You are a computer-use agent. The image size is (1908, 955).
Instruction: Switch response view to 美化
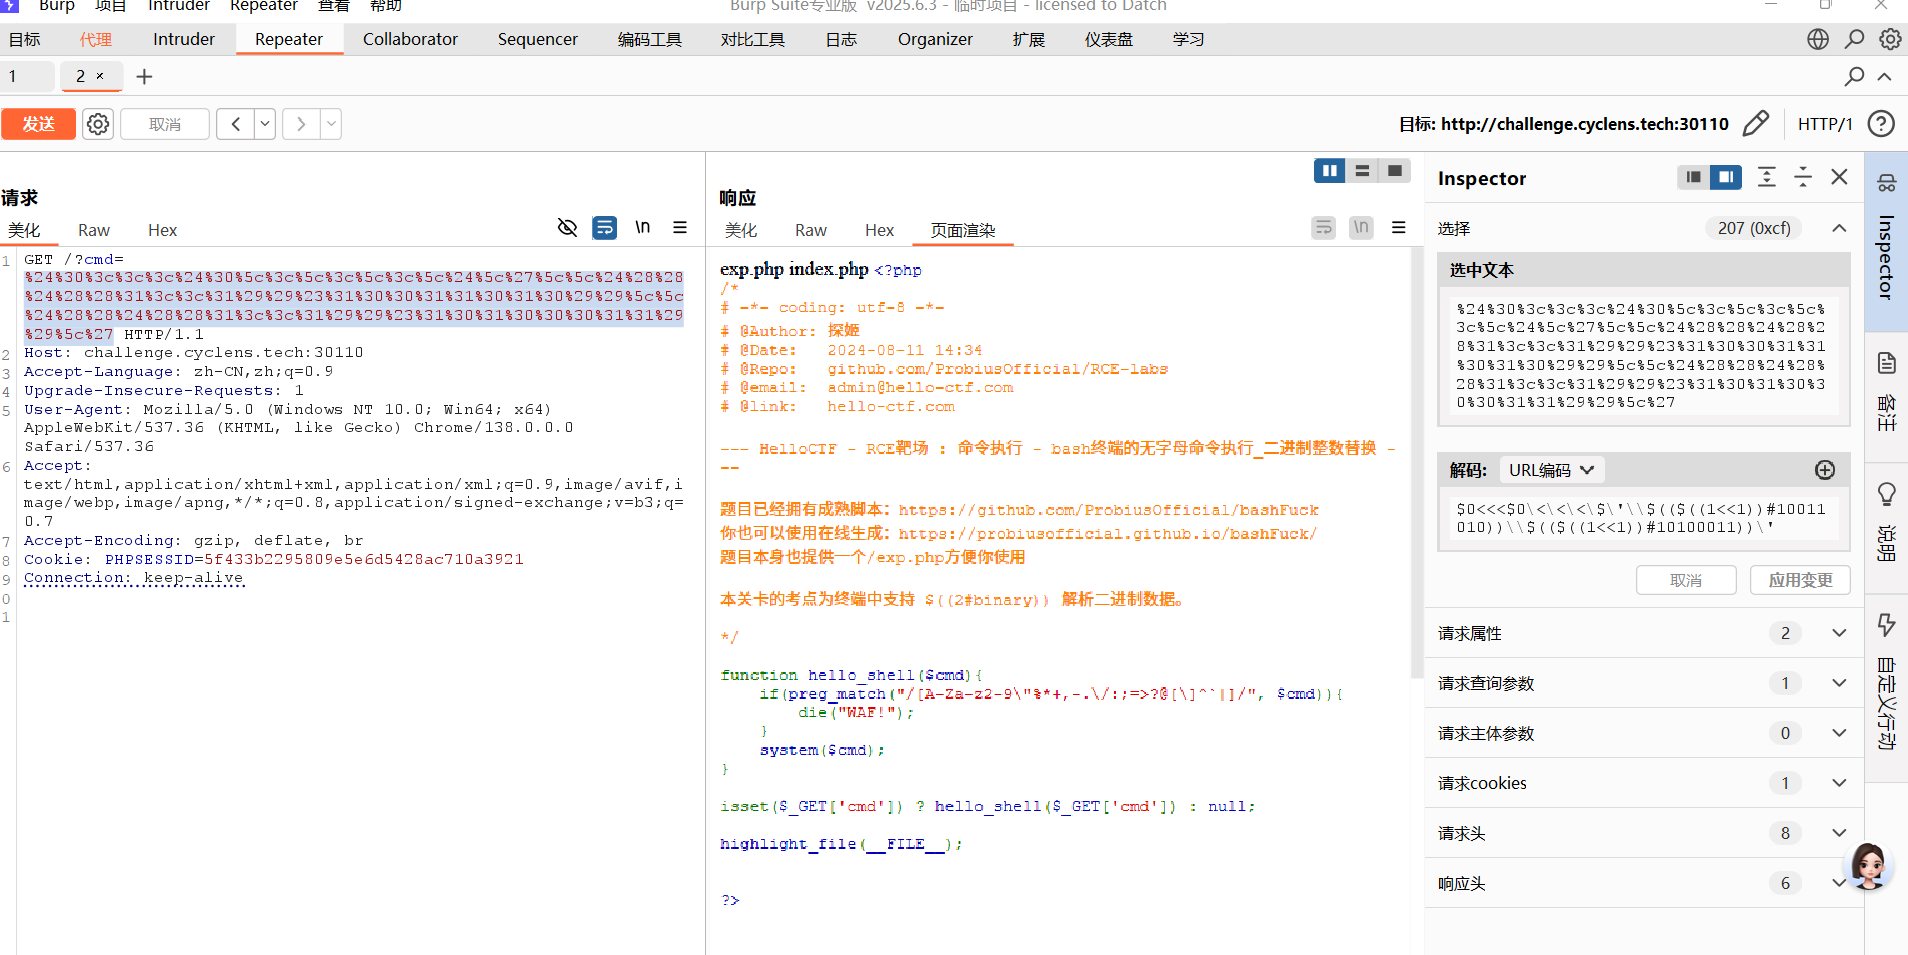tap(741, 230)
